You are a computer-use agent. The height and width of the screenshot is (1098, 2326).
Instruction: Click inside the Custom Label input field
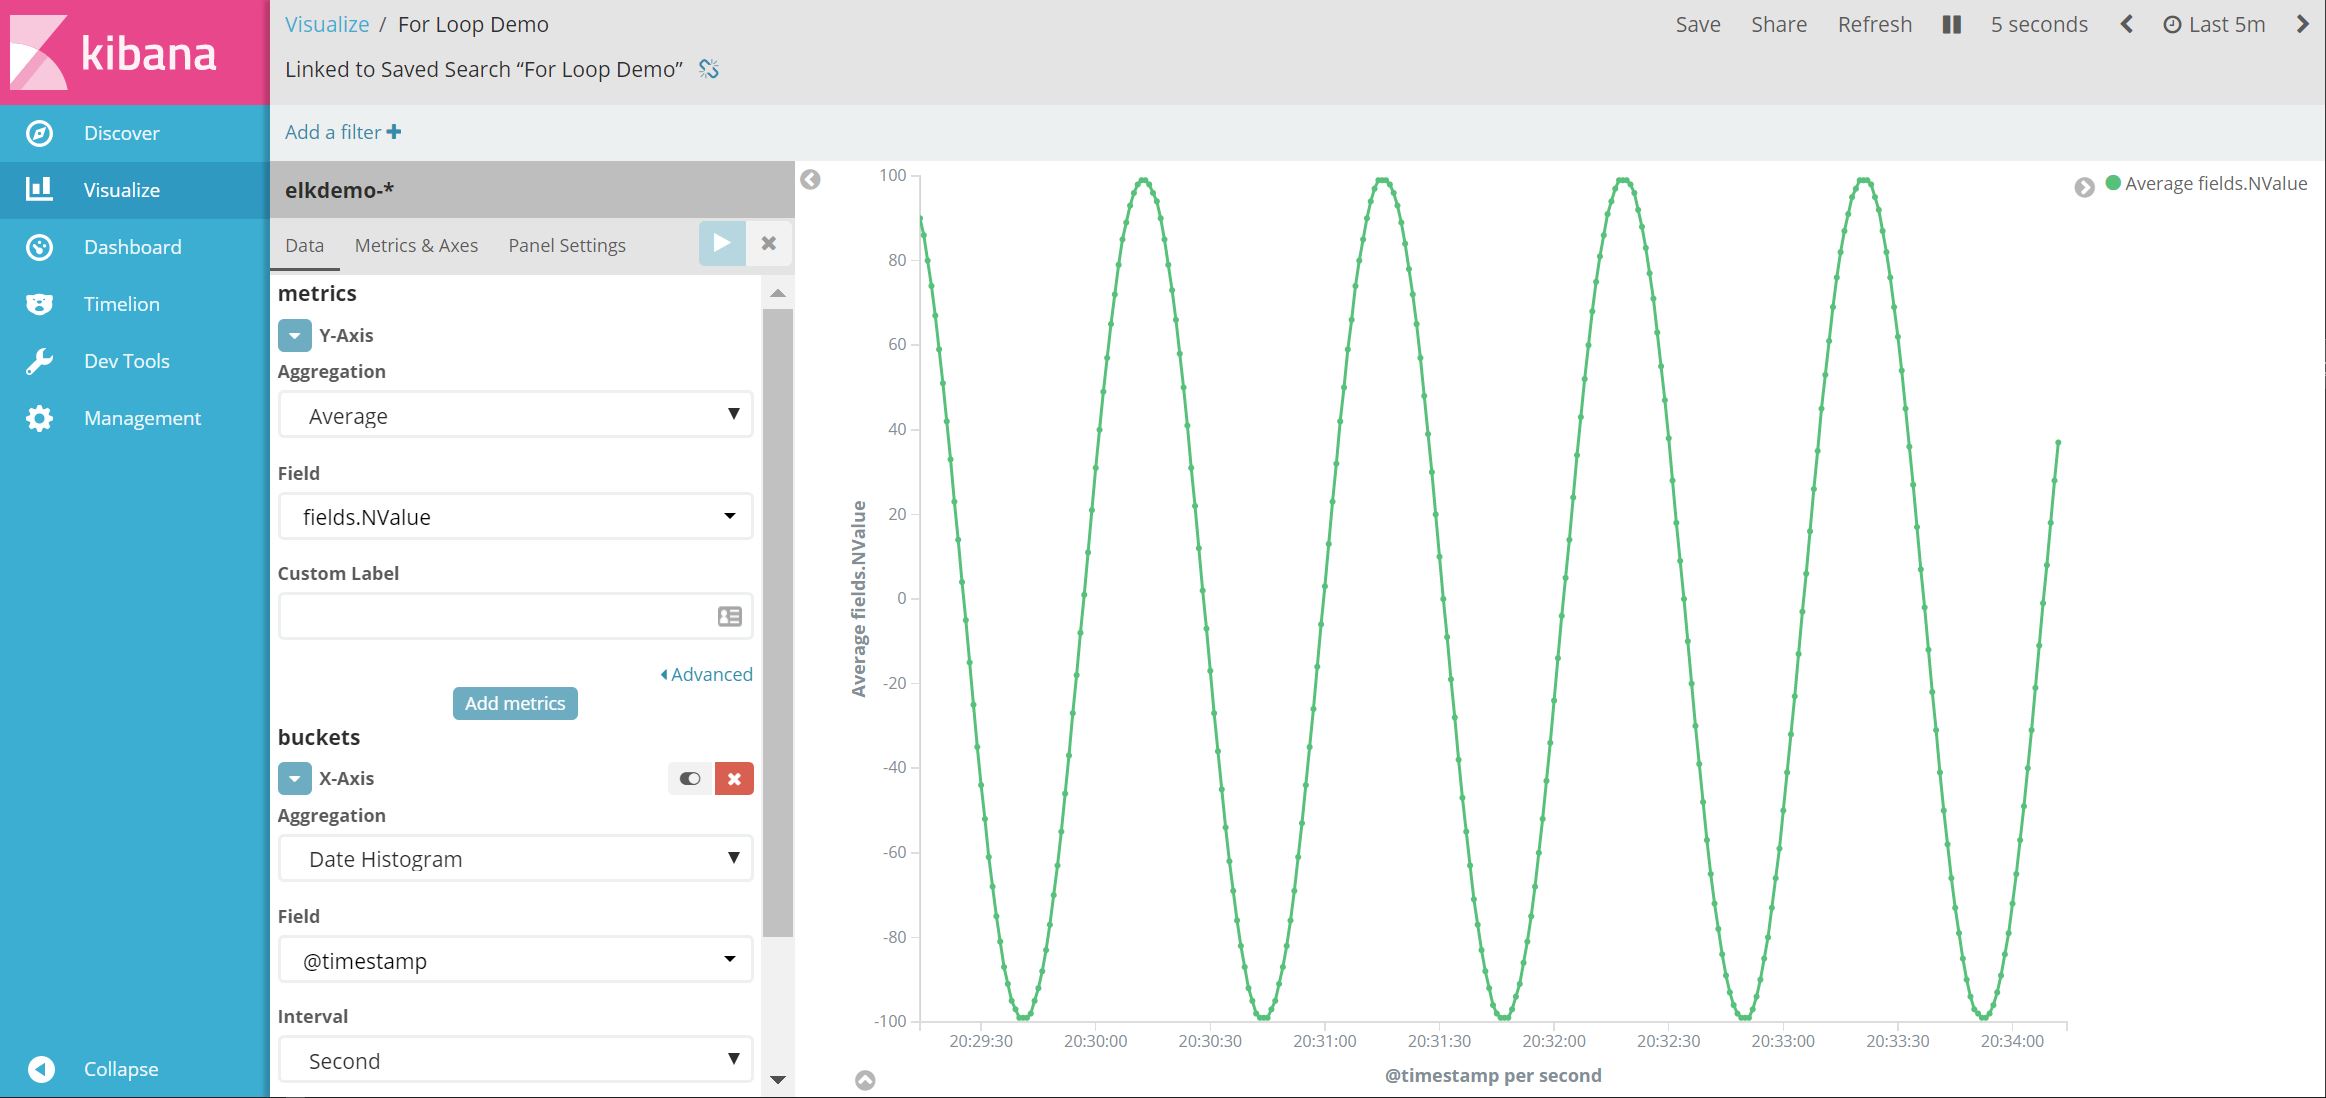(500, 615)
